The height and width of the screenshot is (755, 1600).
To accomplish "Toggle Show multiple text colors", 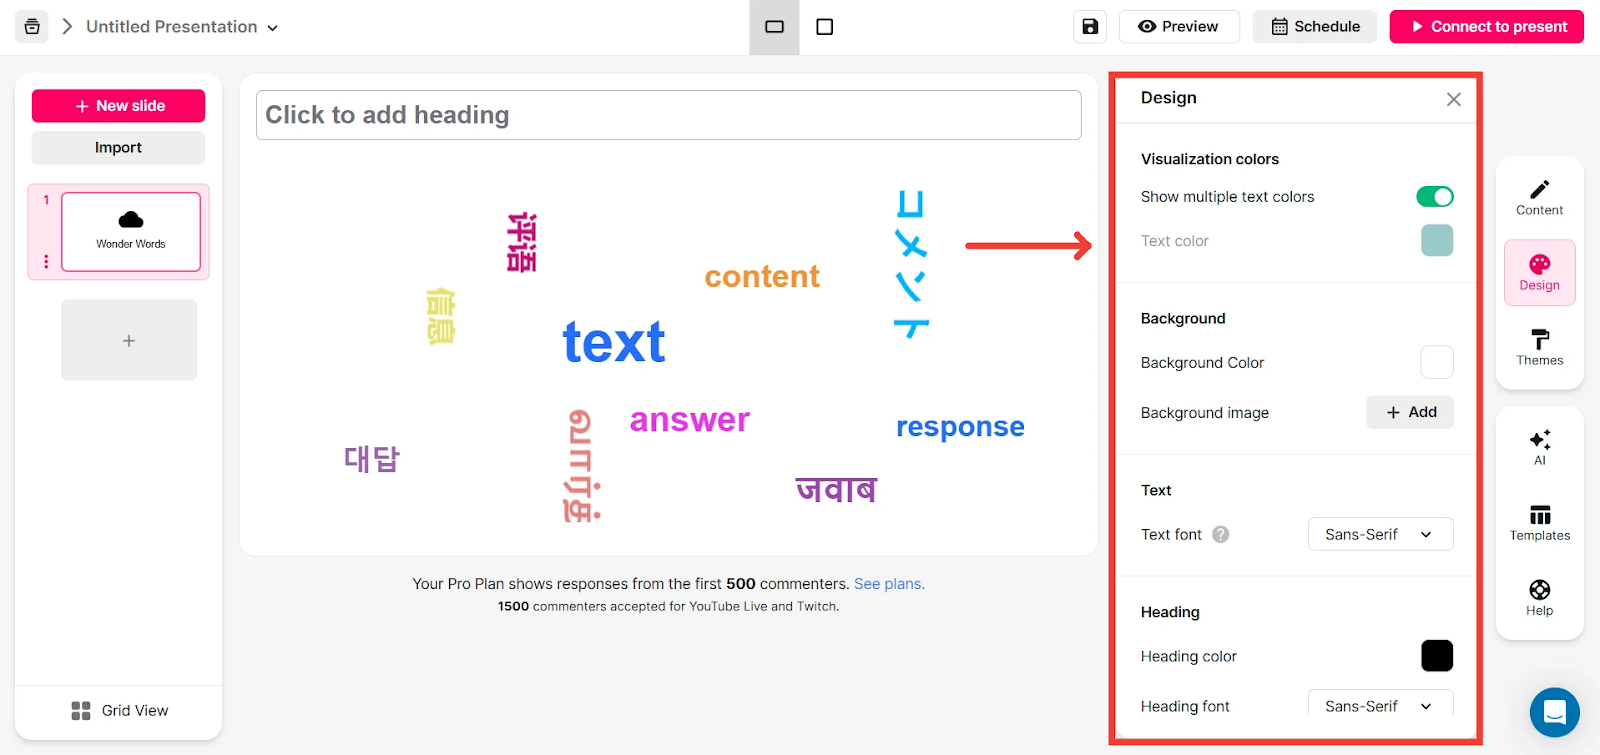I will pyautogui.click(x=1435, y=197).
